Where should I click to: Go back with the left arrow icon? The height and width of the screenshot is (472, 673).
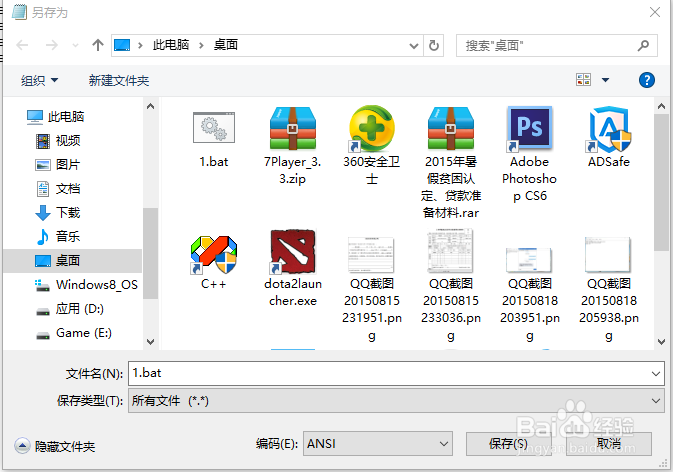point(22,45)
